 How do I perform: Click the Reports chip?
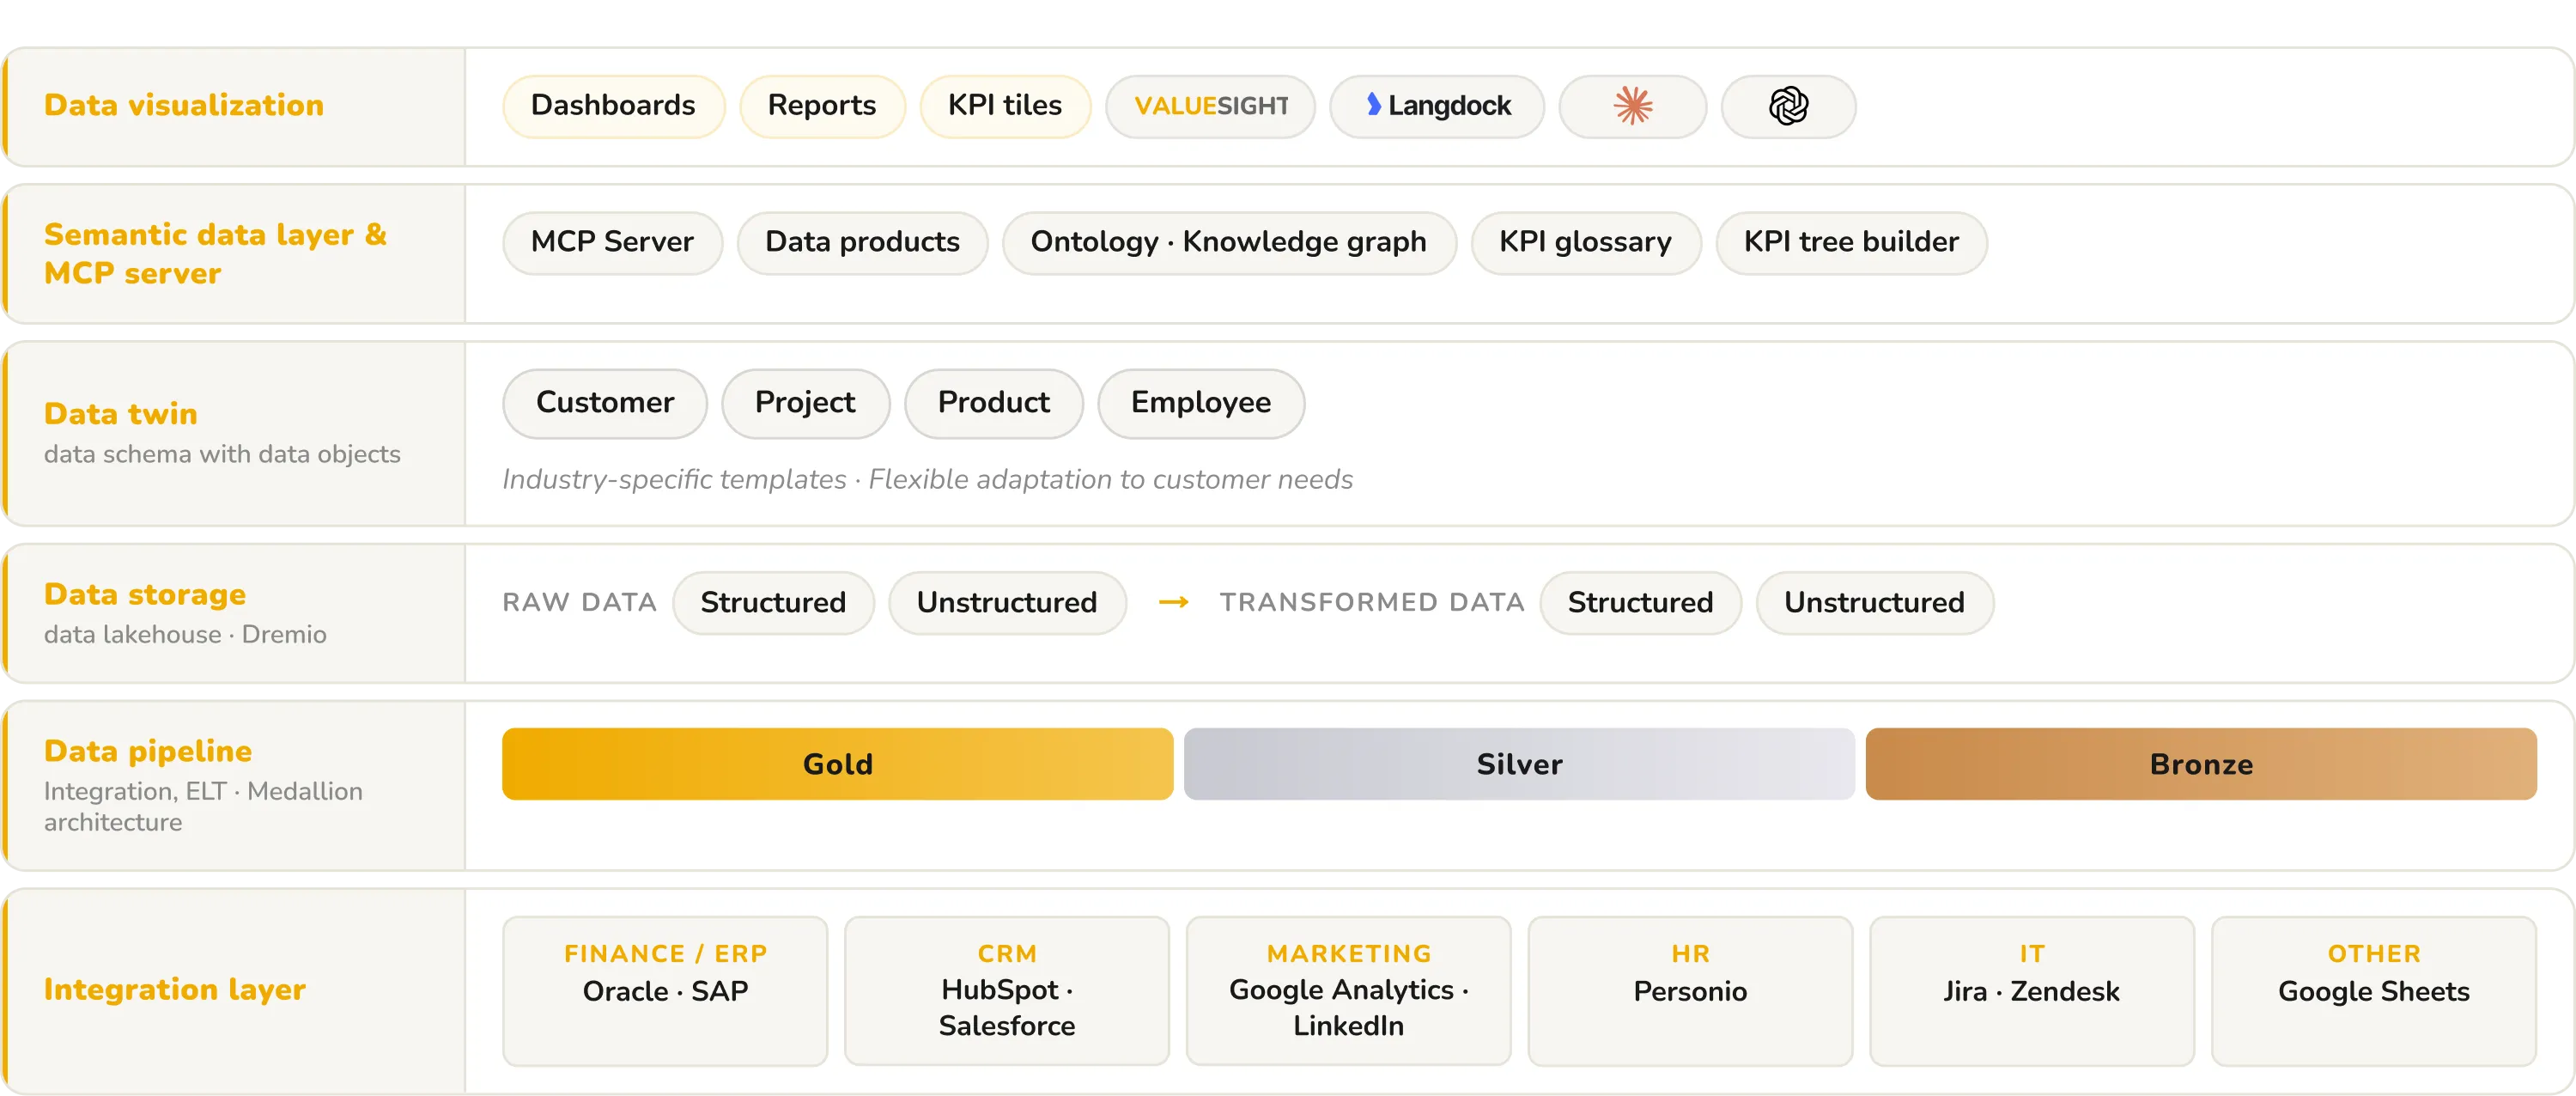[822, 106]
